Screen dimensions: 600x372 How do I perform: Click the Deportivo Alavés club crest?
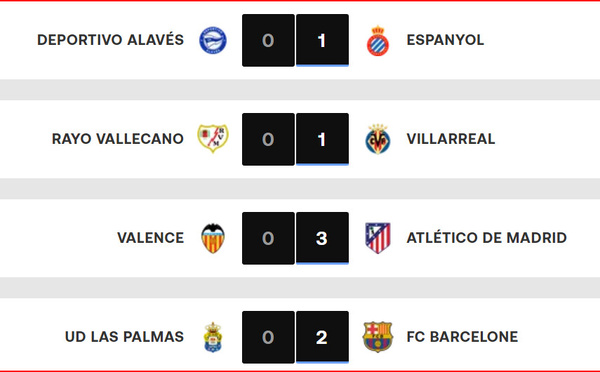[213, 40]
